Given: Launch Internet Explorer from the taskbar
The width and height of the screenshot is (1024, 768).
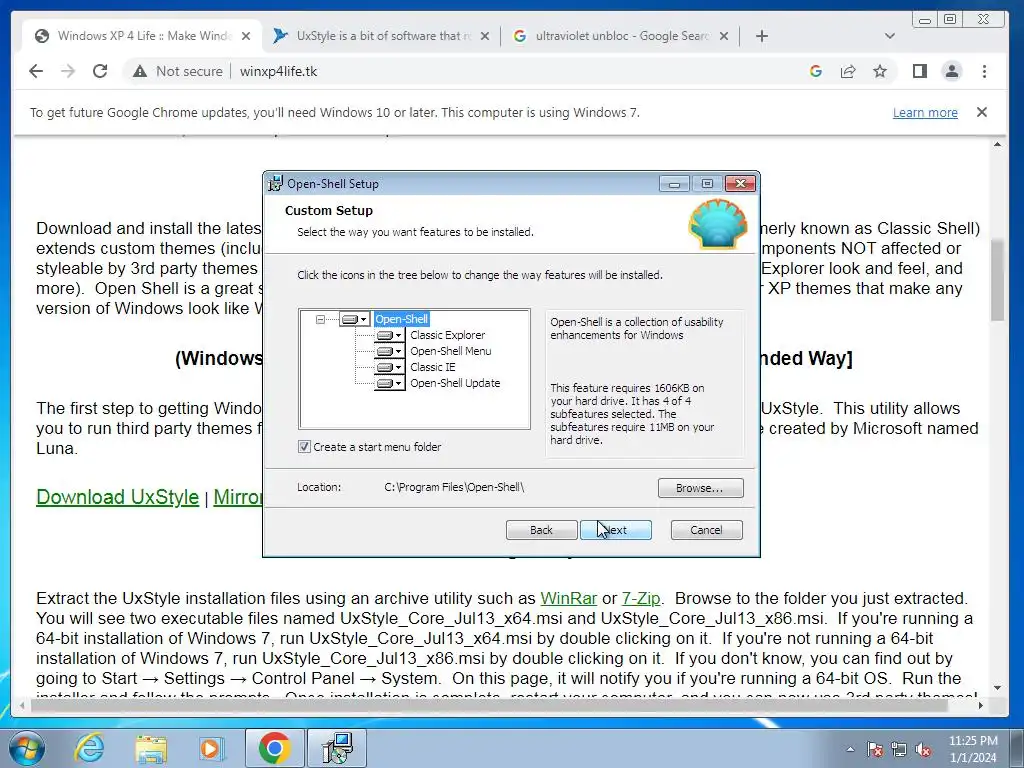Looking at the screenshot, I should click(89, 748).
